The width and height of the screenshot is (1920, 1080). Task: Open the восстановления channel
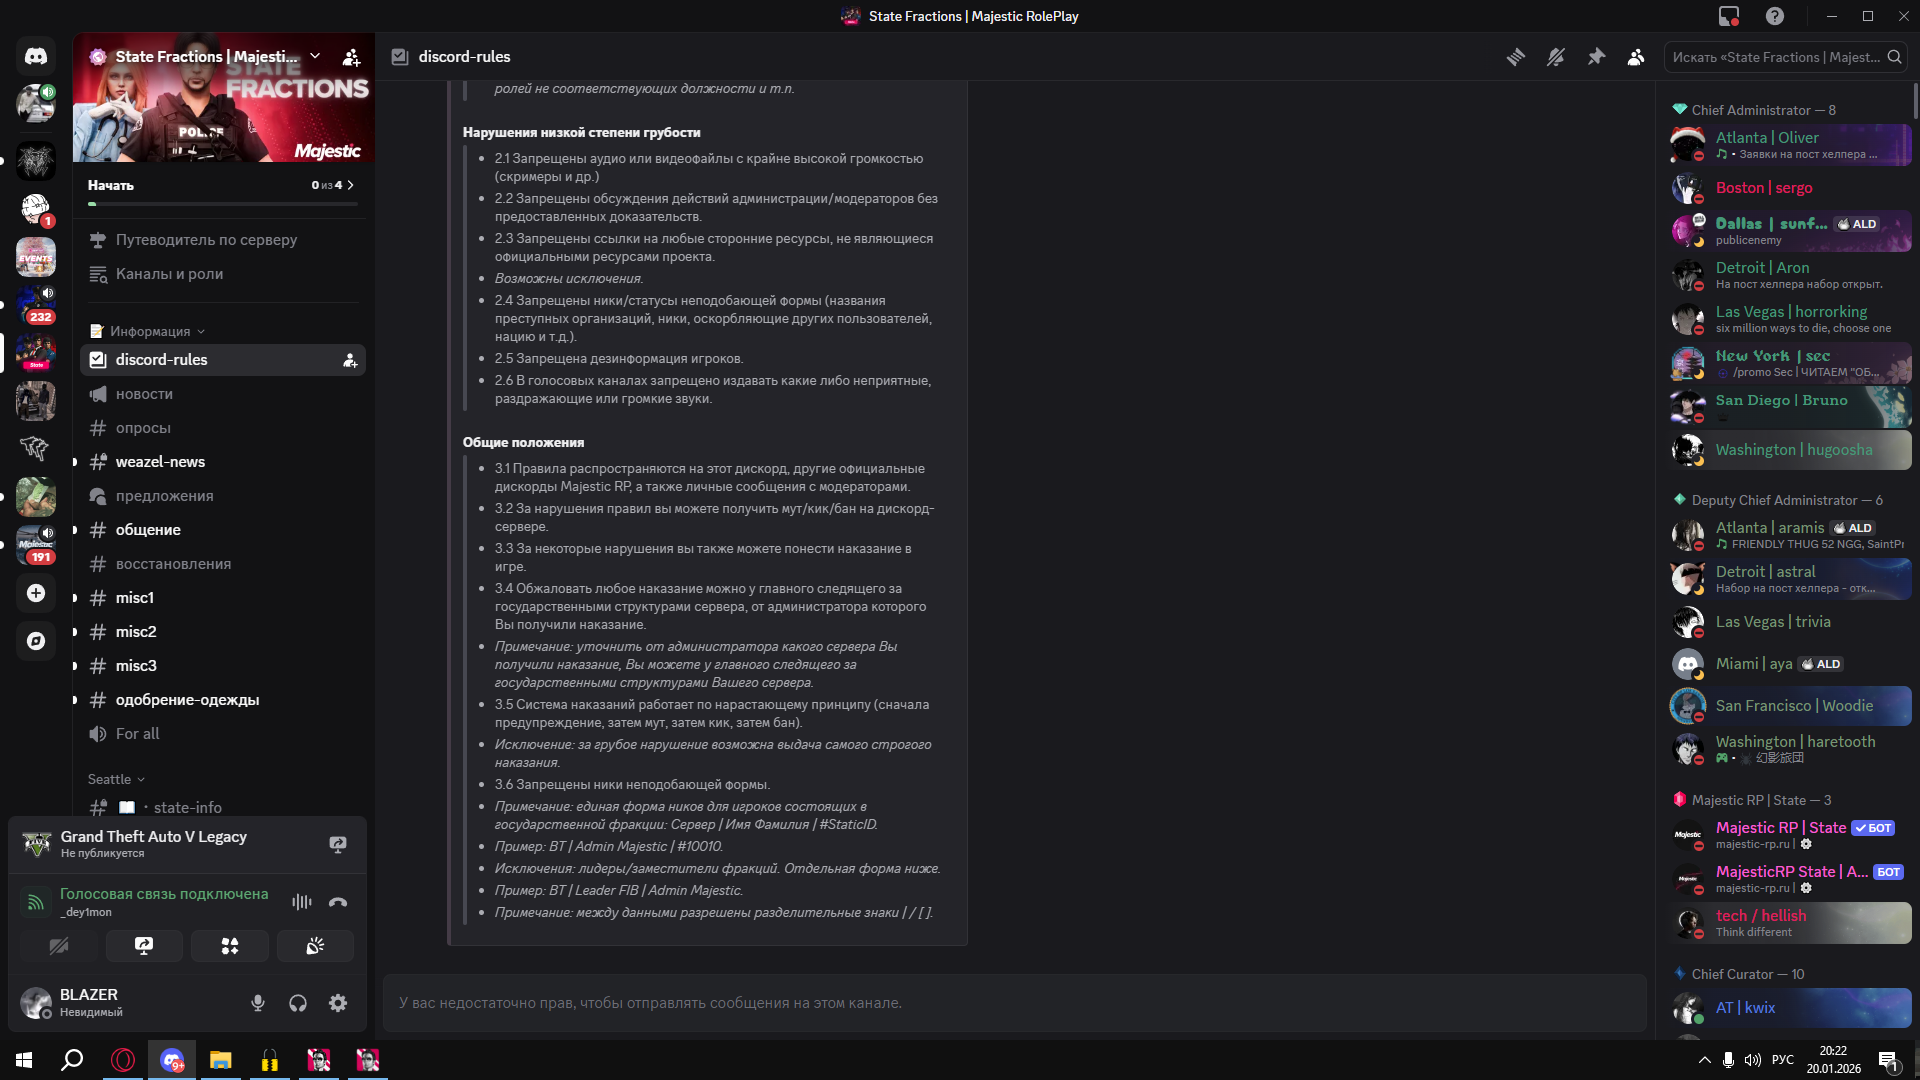click(222, 564)
